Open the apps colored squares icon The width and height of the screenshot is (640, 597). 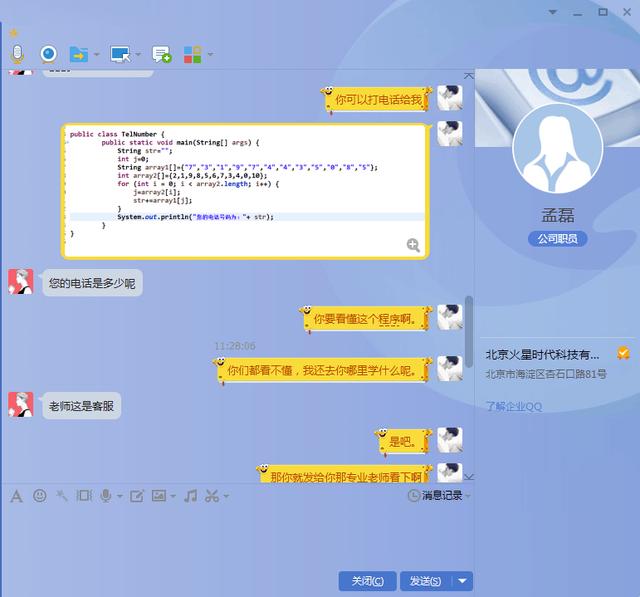click(x=192, y=54)
